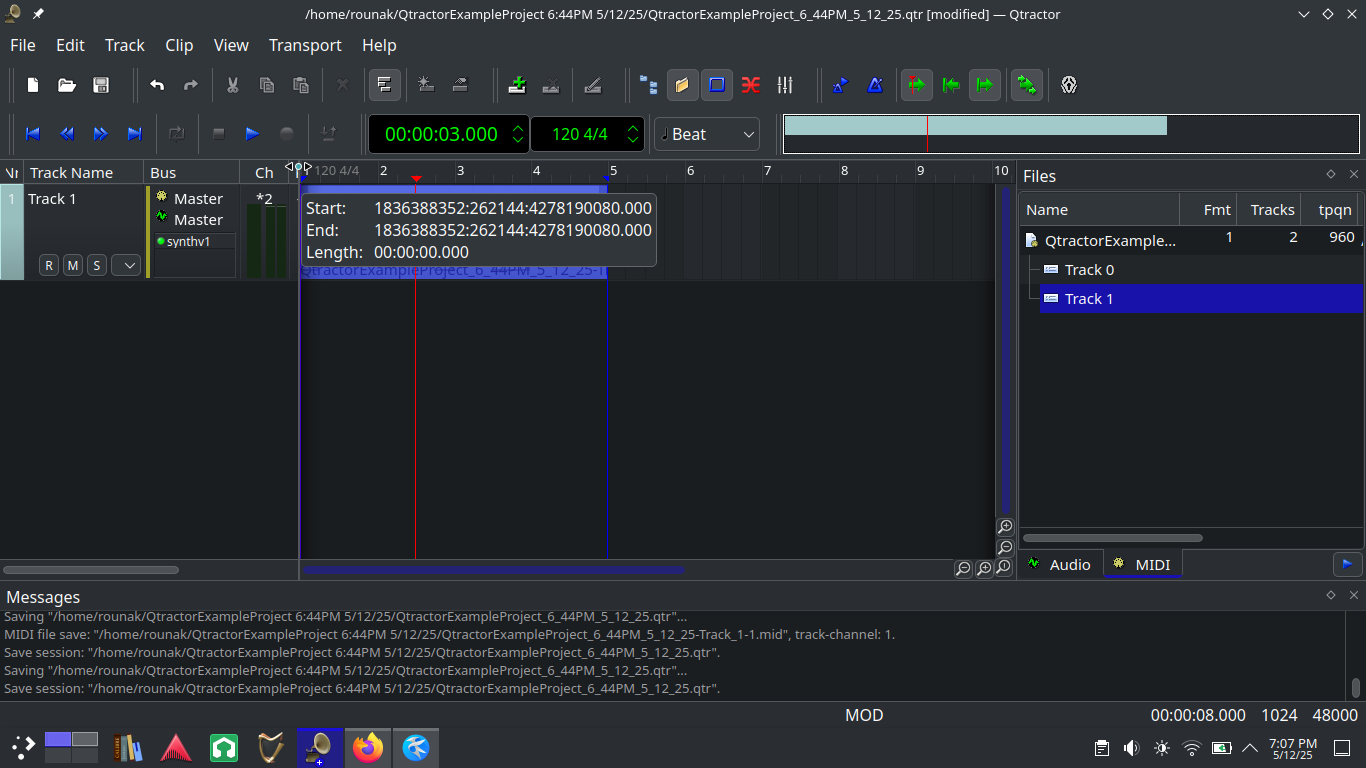Click the Metronome icon in toolbar
The image size is (1366, 768).
(875, 85)
